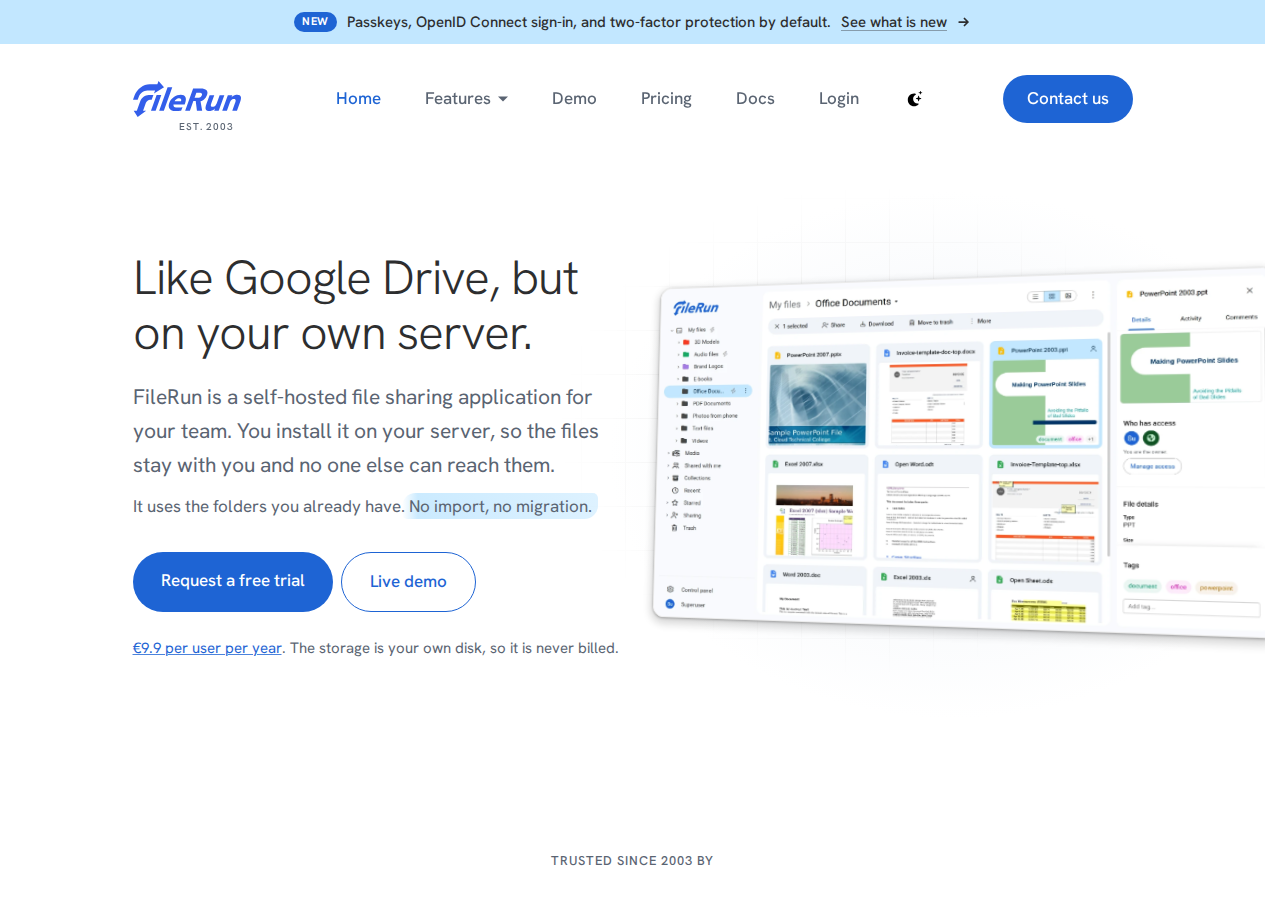Select Recent in the preview sidebar
1280x900 pixels.
686,490
